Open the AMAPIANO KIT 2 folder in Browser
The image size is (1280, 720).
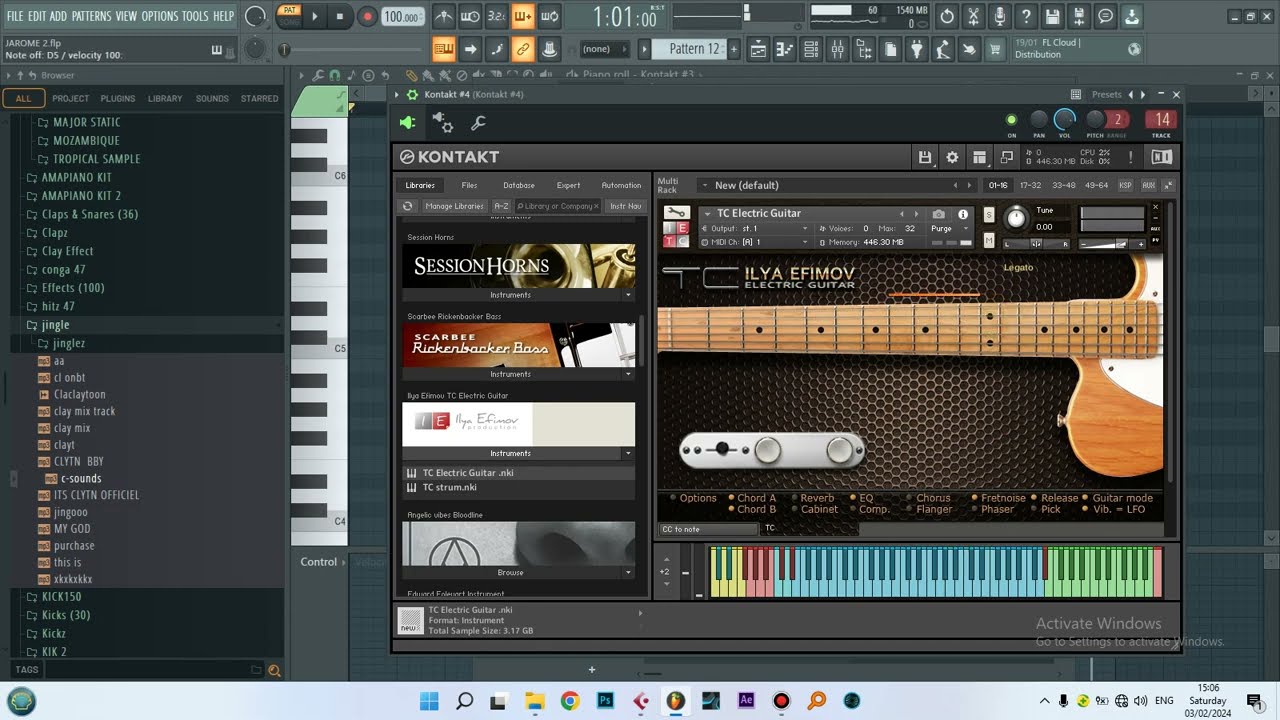pos(81,196)
